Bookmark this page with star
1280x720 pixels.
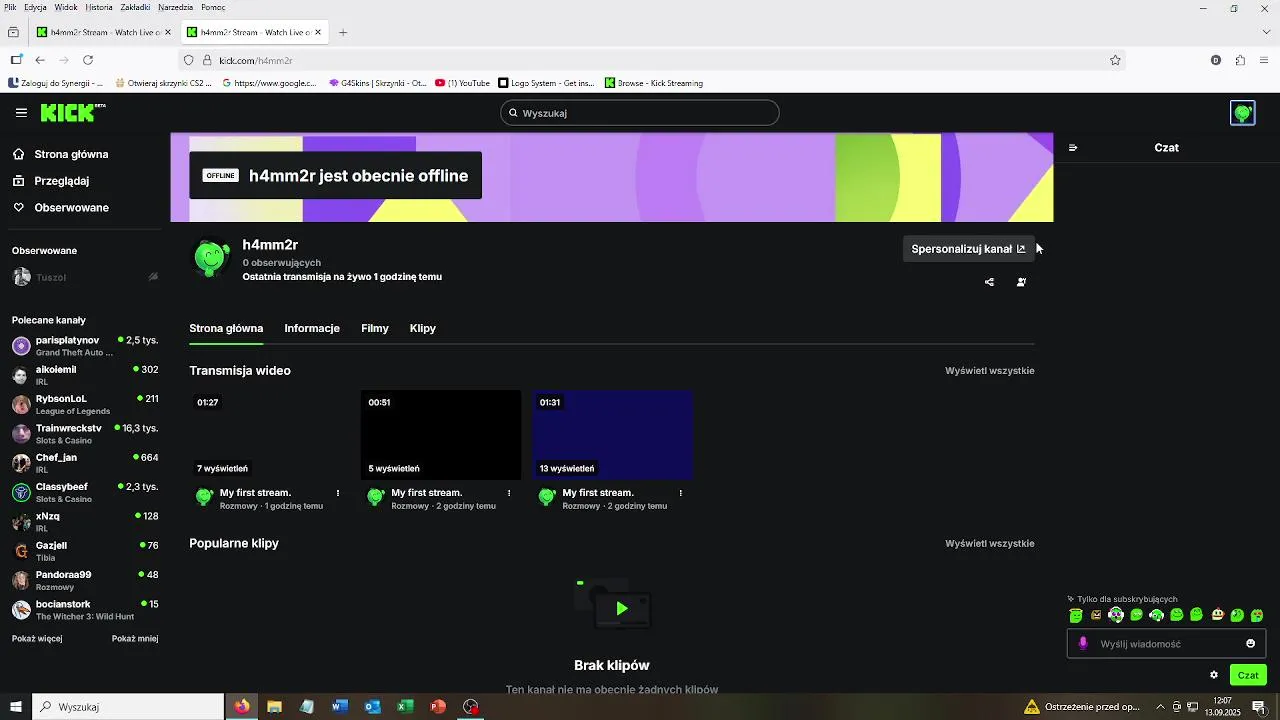pyautogui.click(x=1115, y=60)
